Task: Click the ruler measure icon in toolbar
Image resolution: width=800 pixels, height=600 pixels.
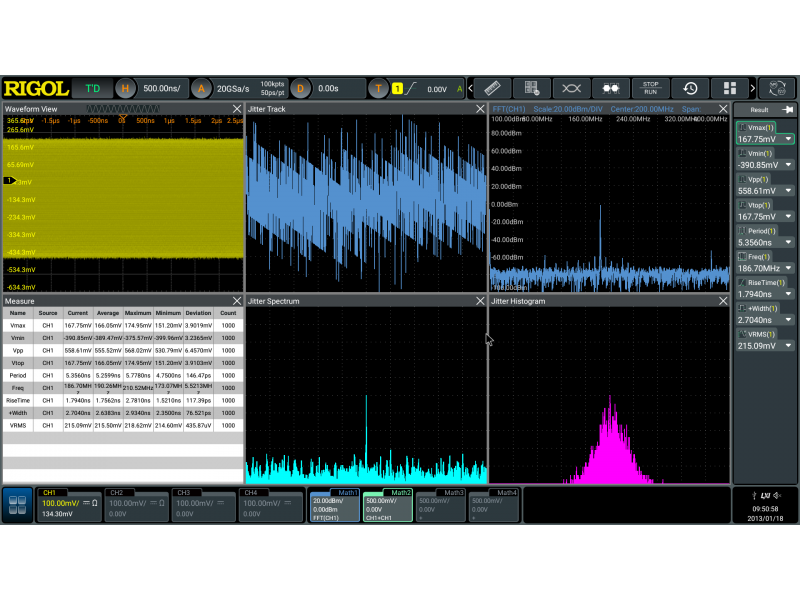Action: 491,88
